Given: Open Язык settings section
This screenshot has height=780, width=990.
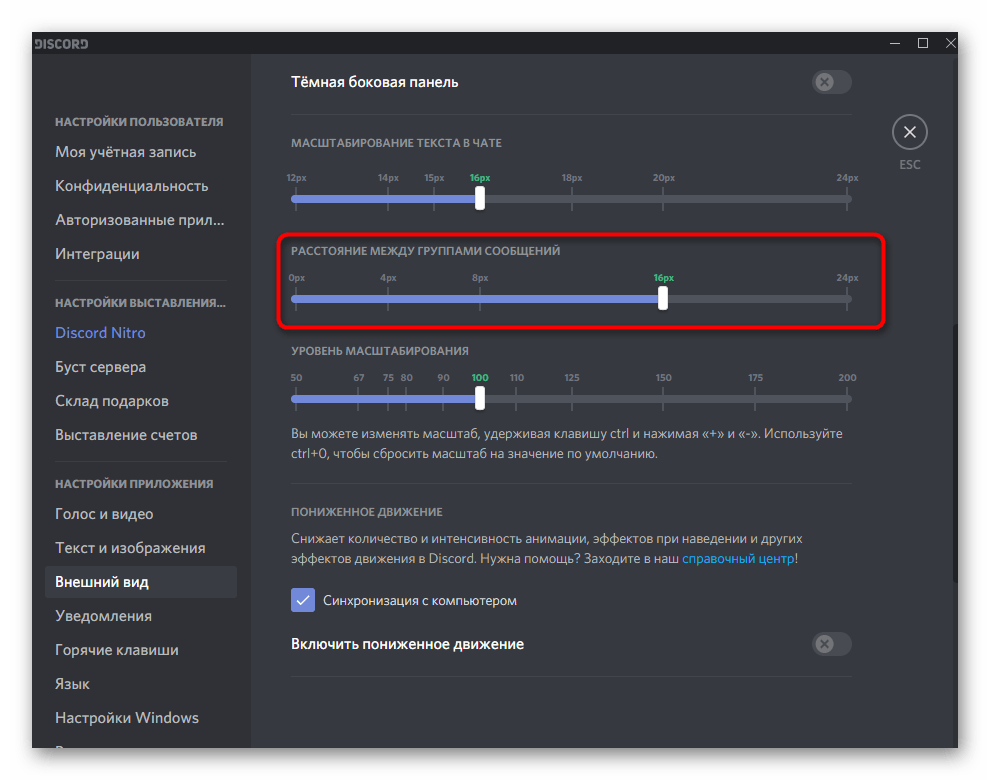Looking at the screenshot, I should point(73,684).
